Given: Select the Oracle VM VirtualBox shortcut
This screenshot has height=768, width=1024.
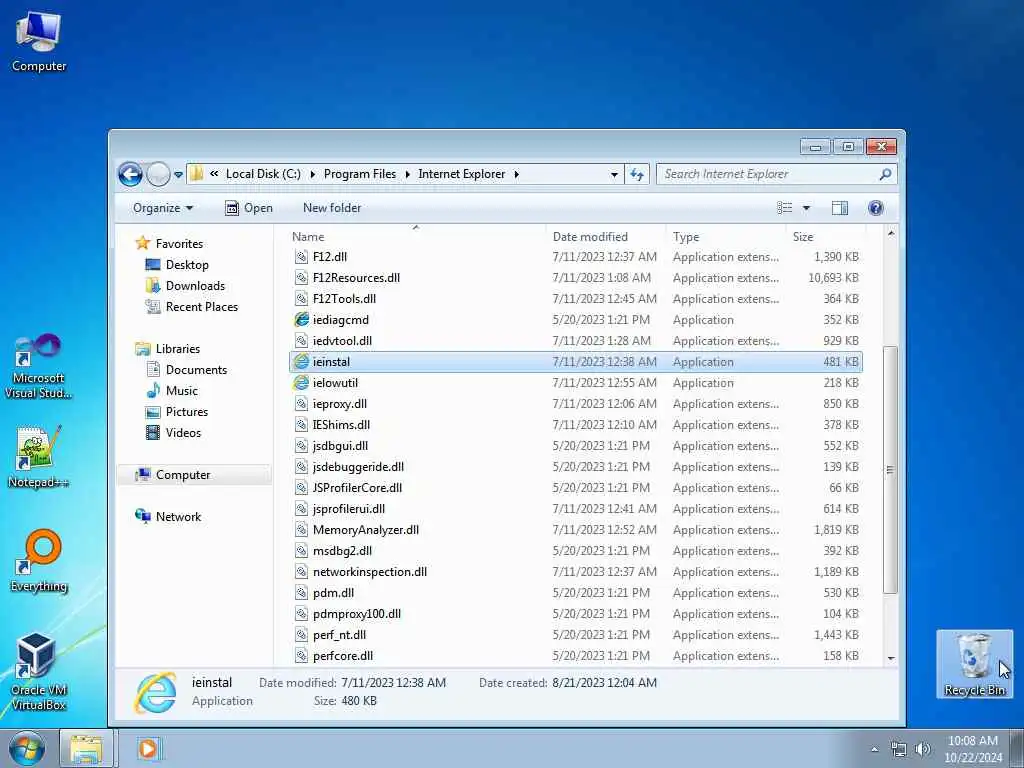Looking at the screenshot, I should 39,672.
